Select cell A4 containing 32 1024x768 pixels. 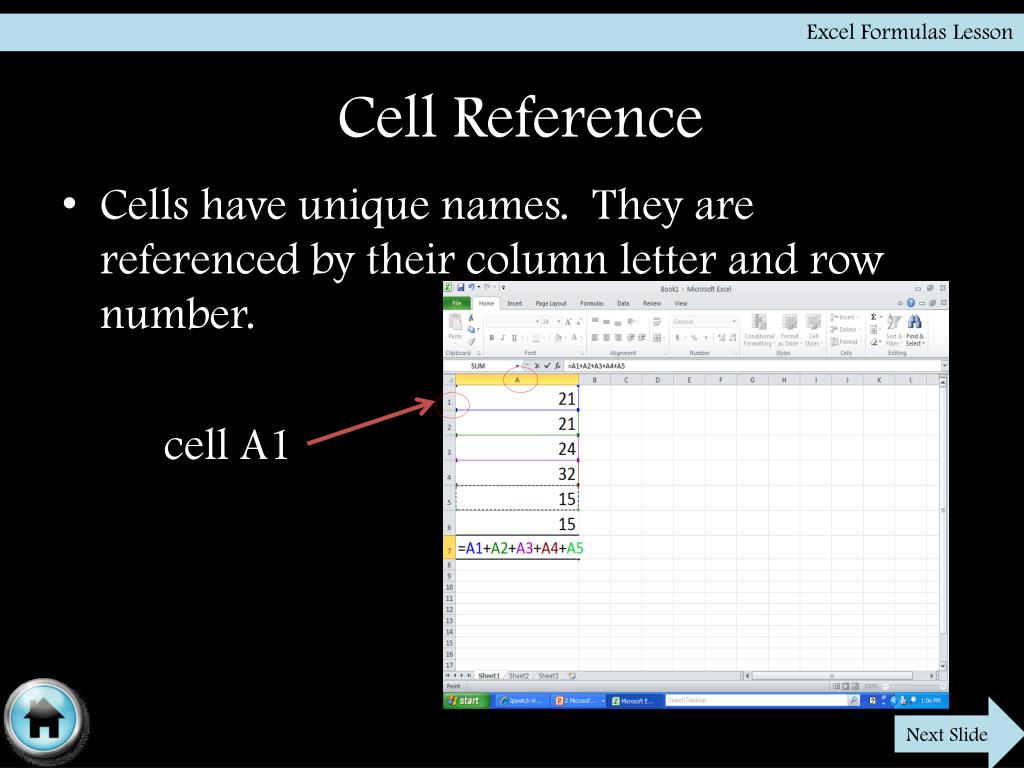point(517,473)
